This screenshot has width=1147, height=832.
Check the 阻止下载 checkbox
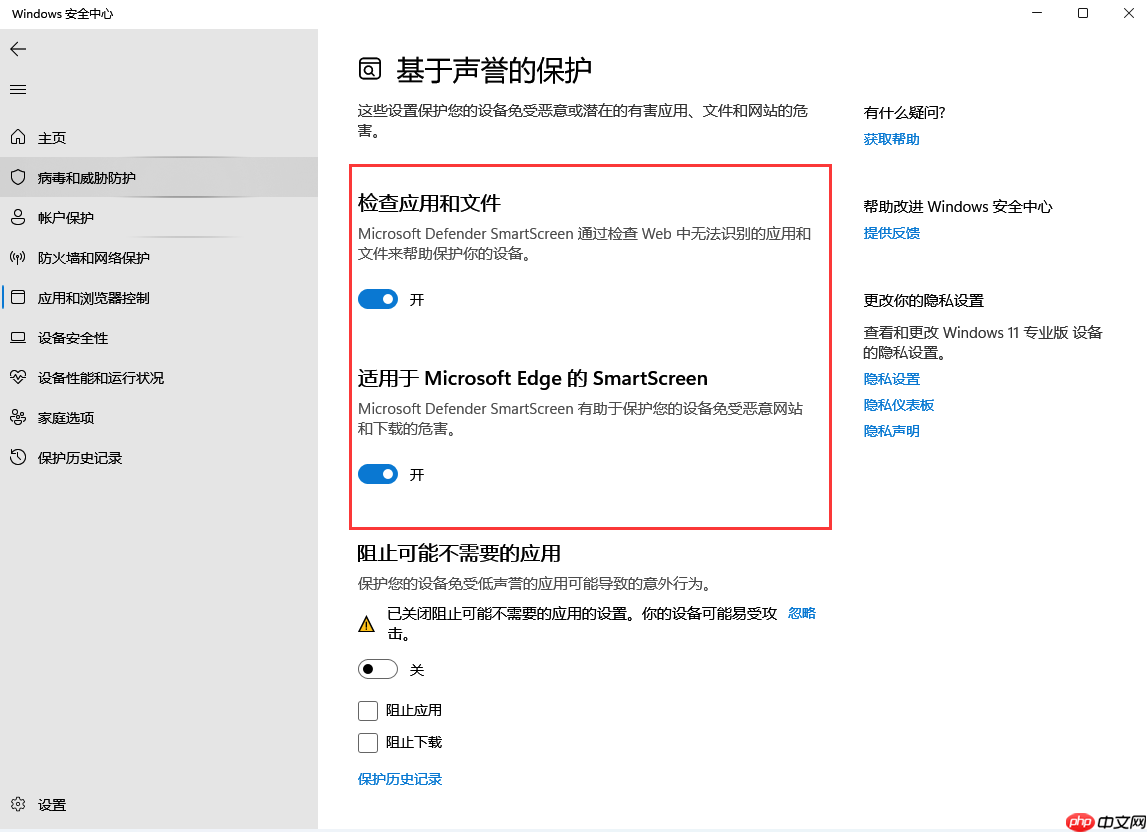click(x=365, y=742)
